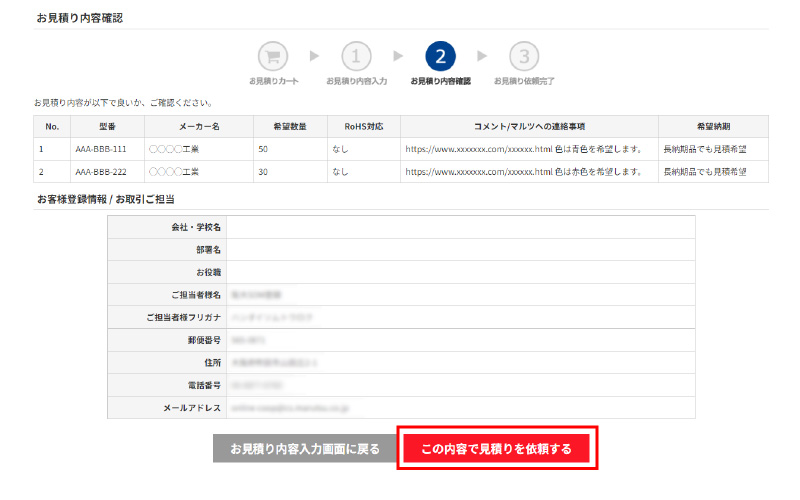Image resolution: width=800 pixels, height=500 pixels.
Task: Click お見積りカート step label
Action: (x=274, y=81)
